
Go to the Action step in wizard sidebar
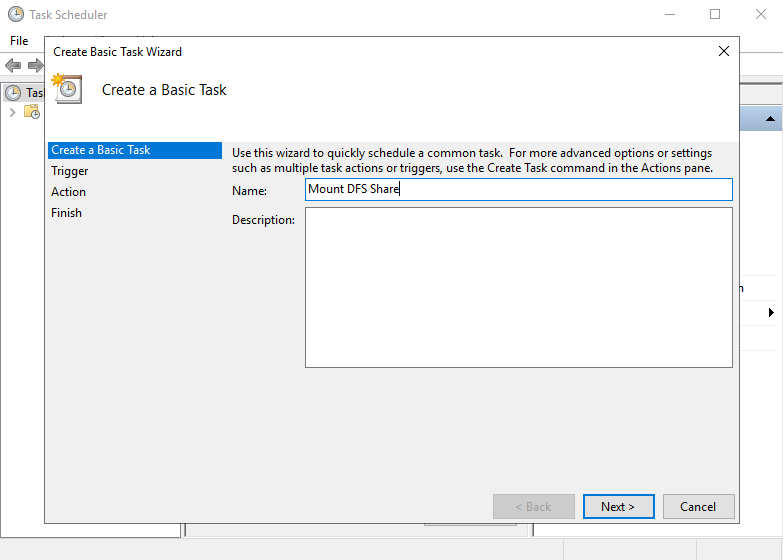pos(68,192)
